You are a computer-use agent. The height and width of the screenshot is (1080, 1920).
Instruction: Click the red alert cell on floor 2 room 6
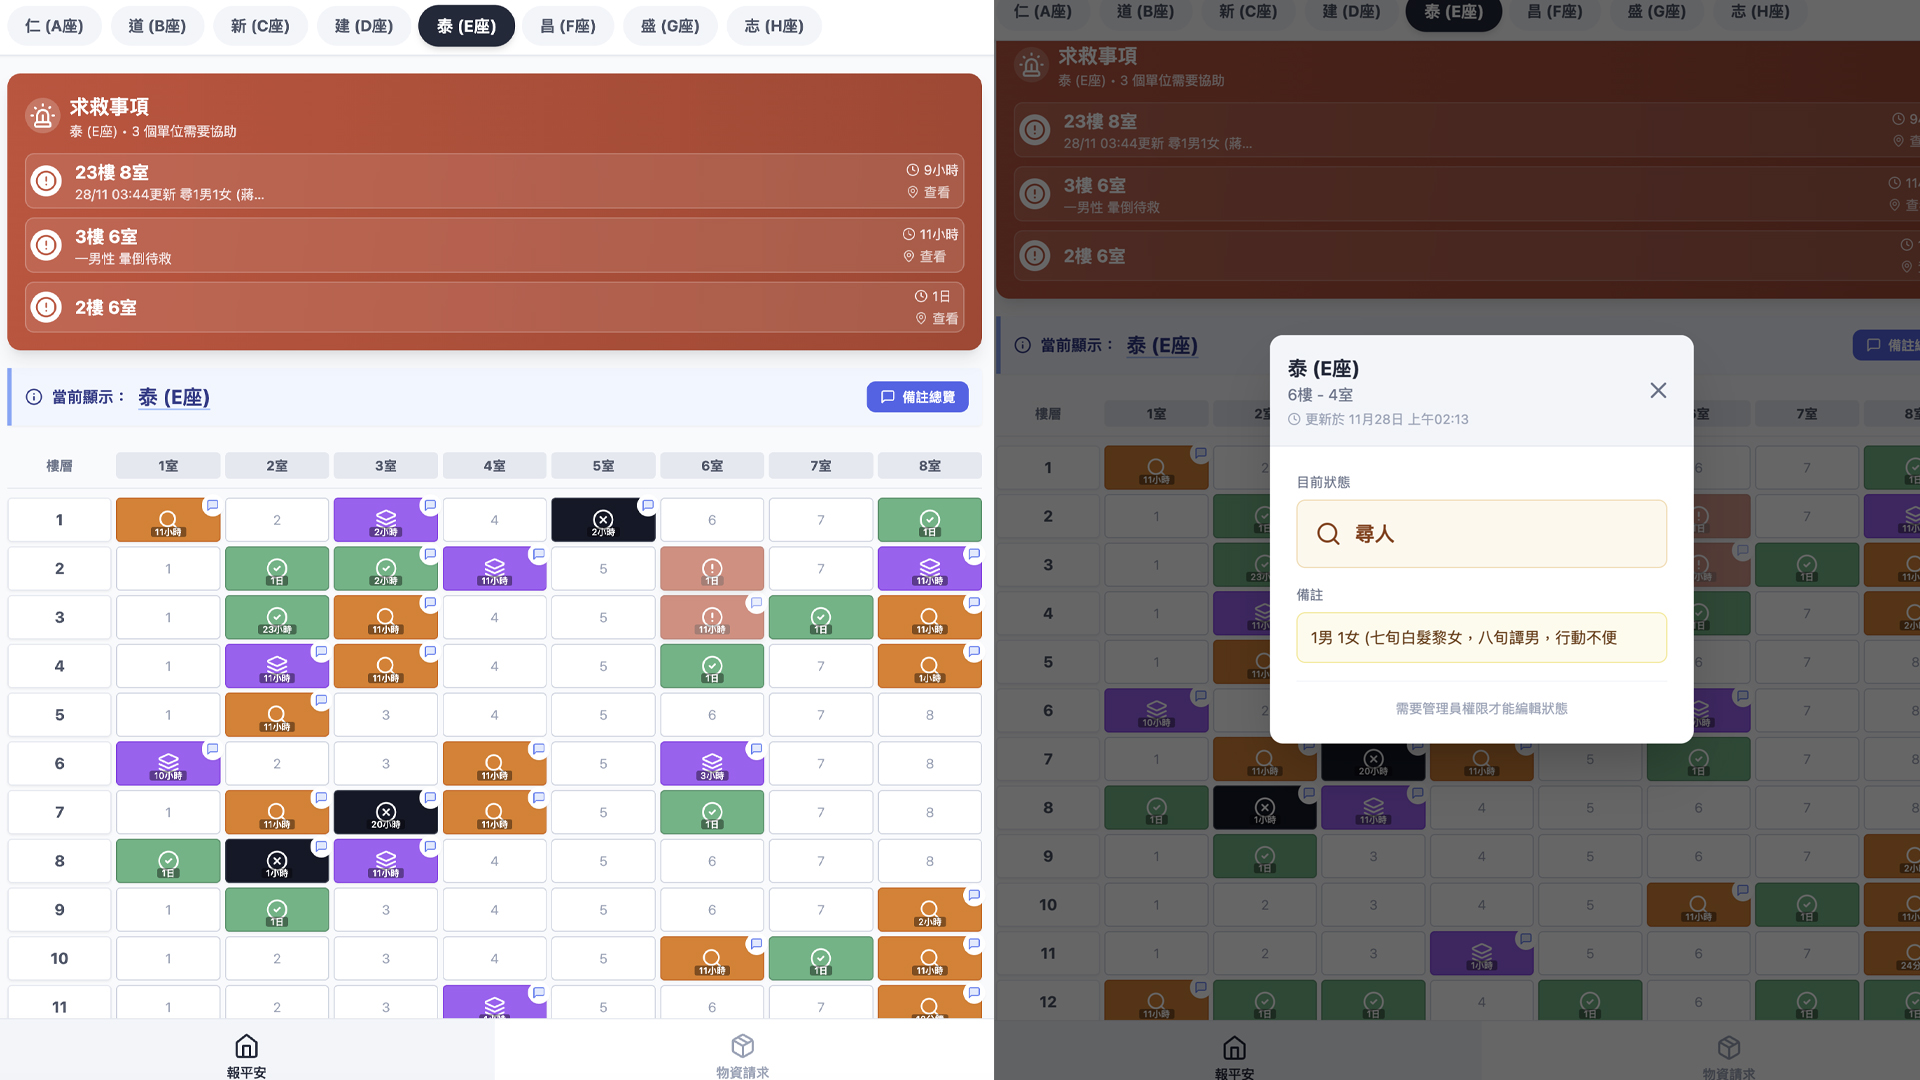tap(711, 569)
